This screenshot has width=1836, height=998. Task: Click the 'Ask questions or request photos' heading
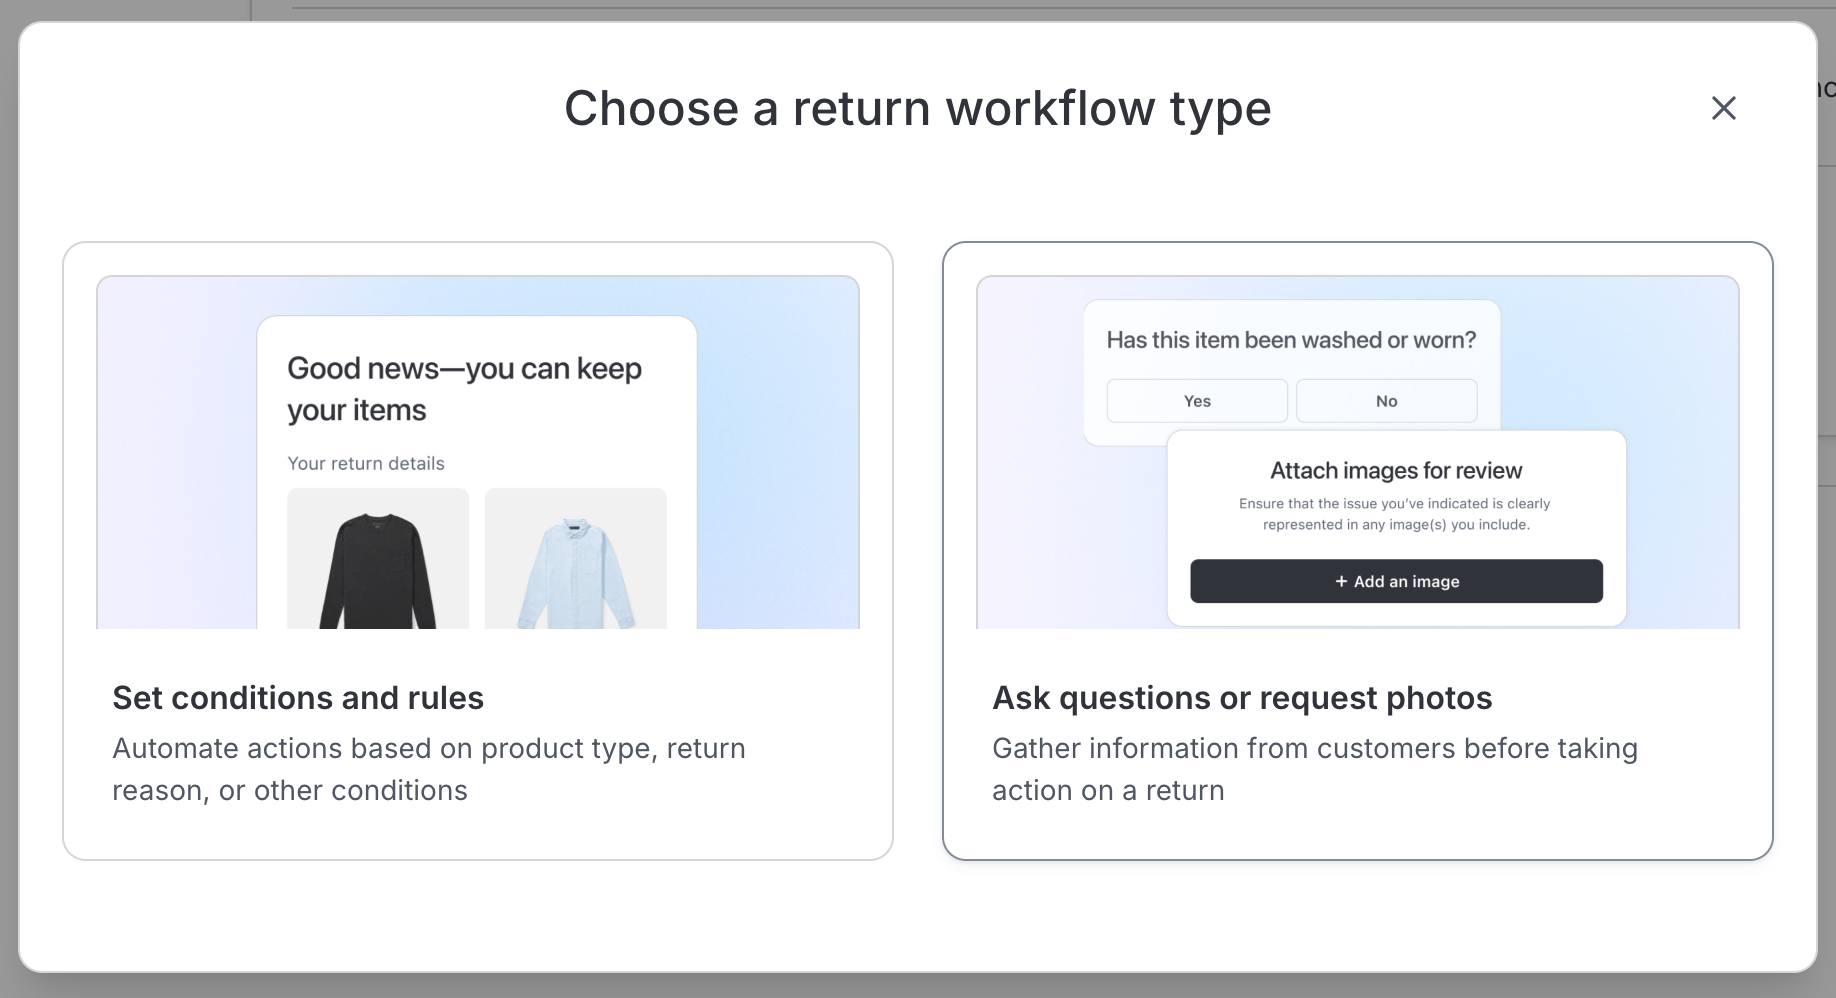pos(1241,698)
